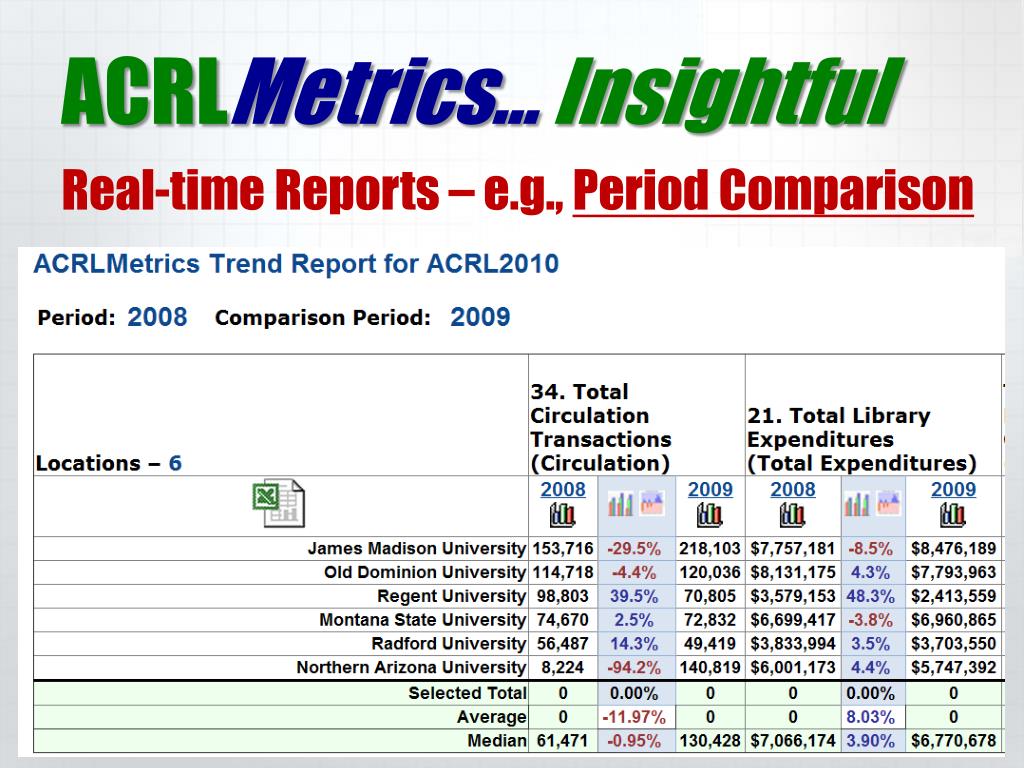Click the ACRLMetrics Trend Report title
The height and width of the screenshot is (768, 1024).
[x=296, y=264]
